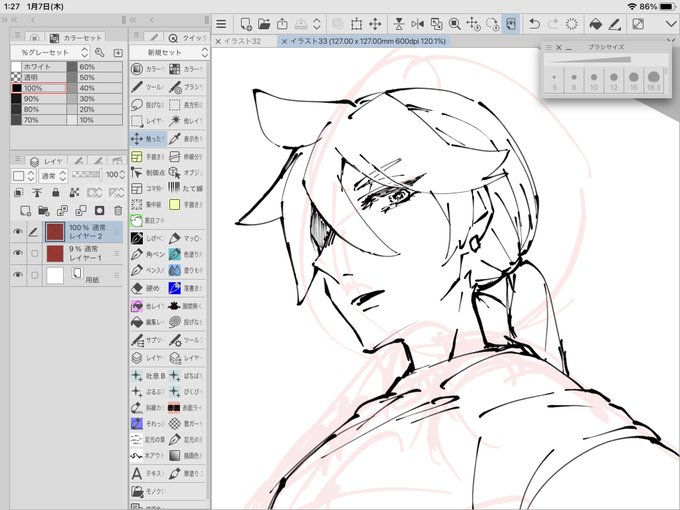Hide レイヤー 2 with its eye icon
The width and height of the screenshot is (680, 510).
pos(18,232)
